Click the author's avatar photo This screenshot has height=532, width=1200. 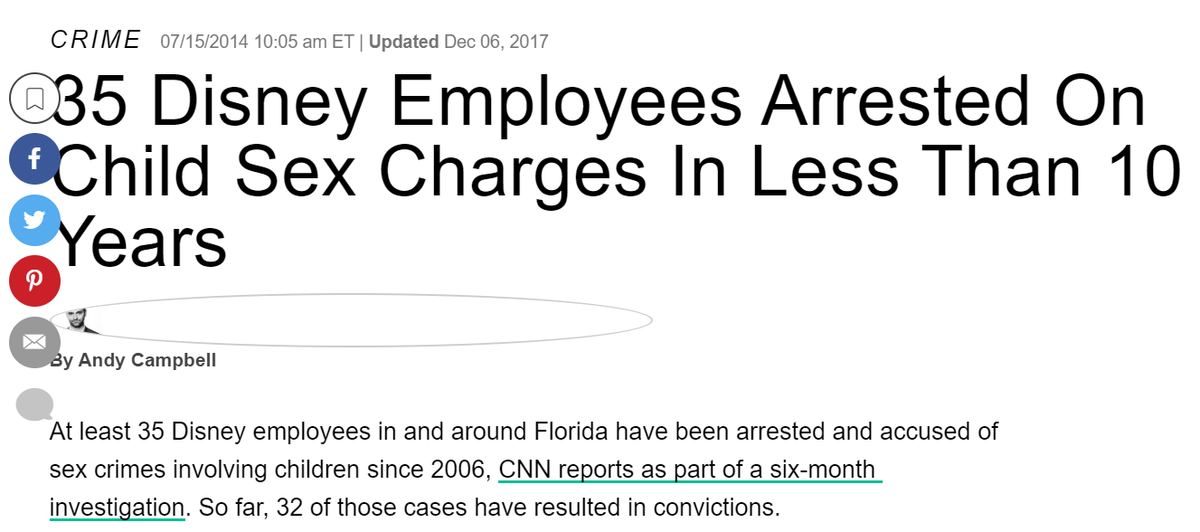pos(84,321)
